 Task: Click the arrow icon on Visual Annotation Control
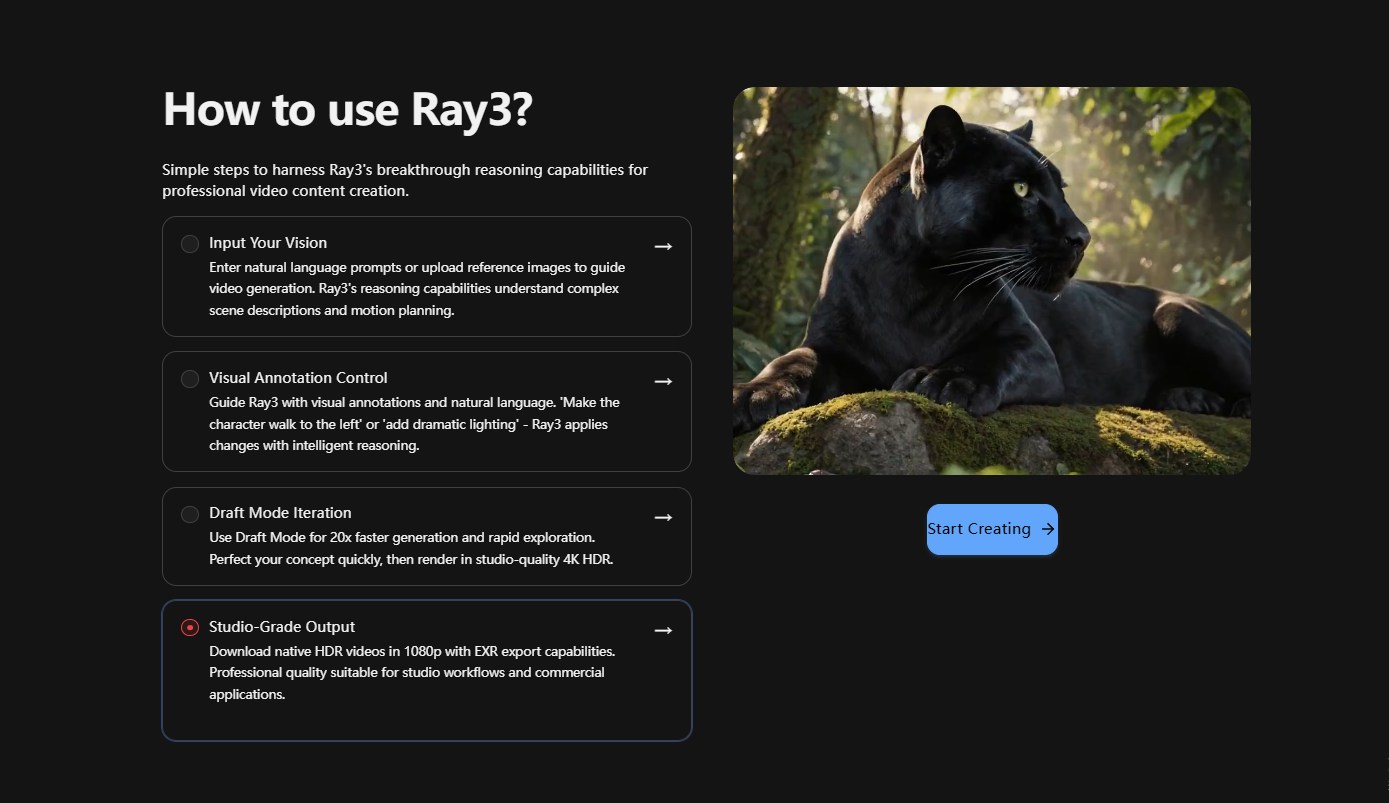tap(663, 381)
